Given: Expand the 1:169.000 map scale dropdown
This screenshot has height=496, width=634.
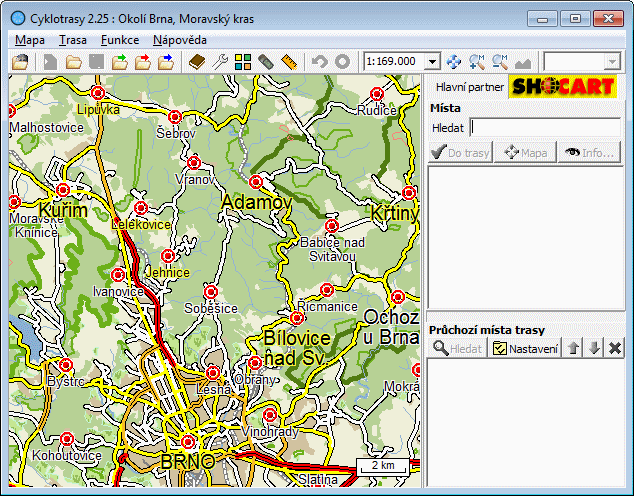Looking at the screenshot, I should (432, 62).
